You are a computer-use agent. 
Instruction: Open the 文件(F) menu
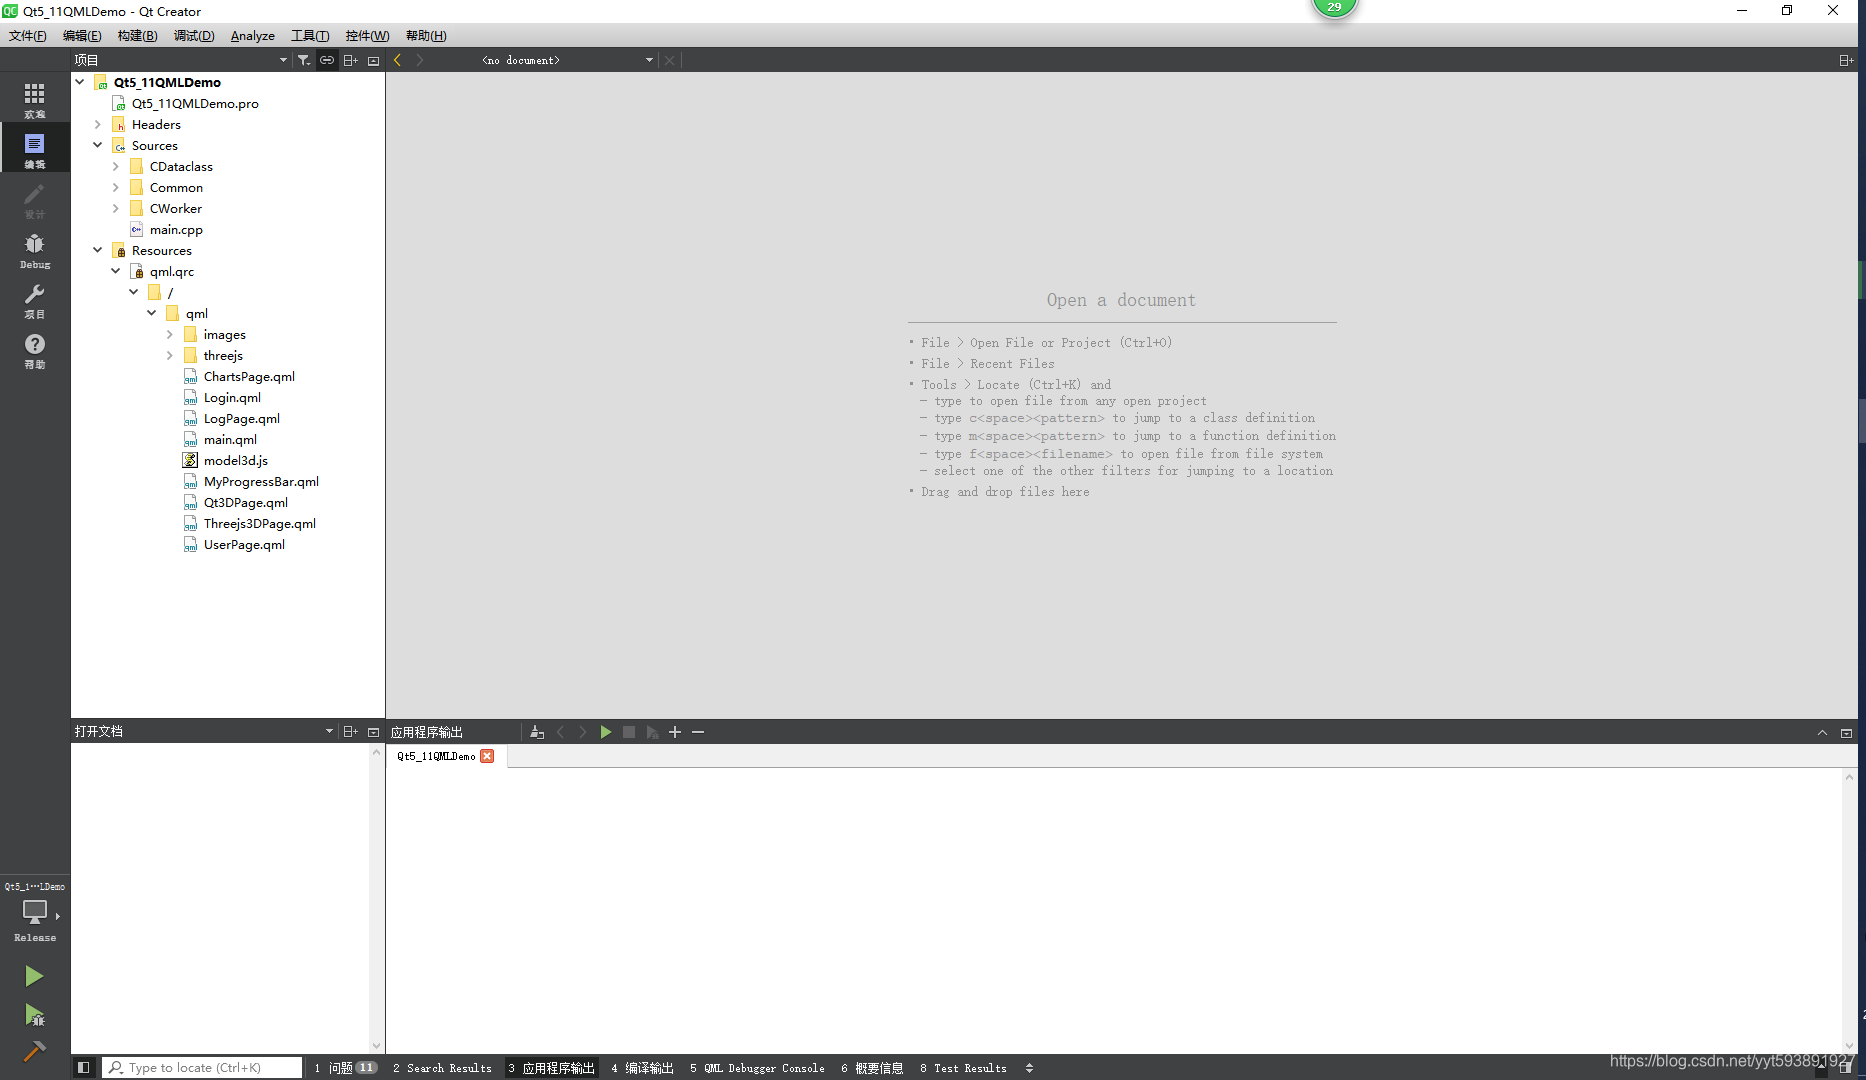[28, 36]
